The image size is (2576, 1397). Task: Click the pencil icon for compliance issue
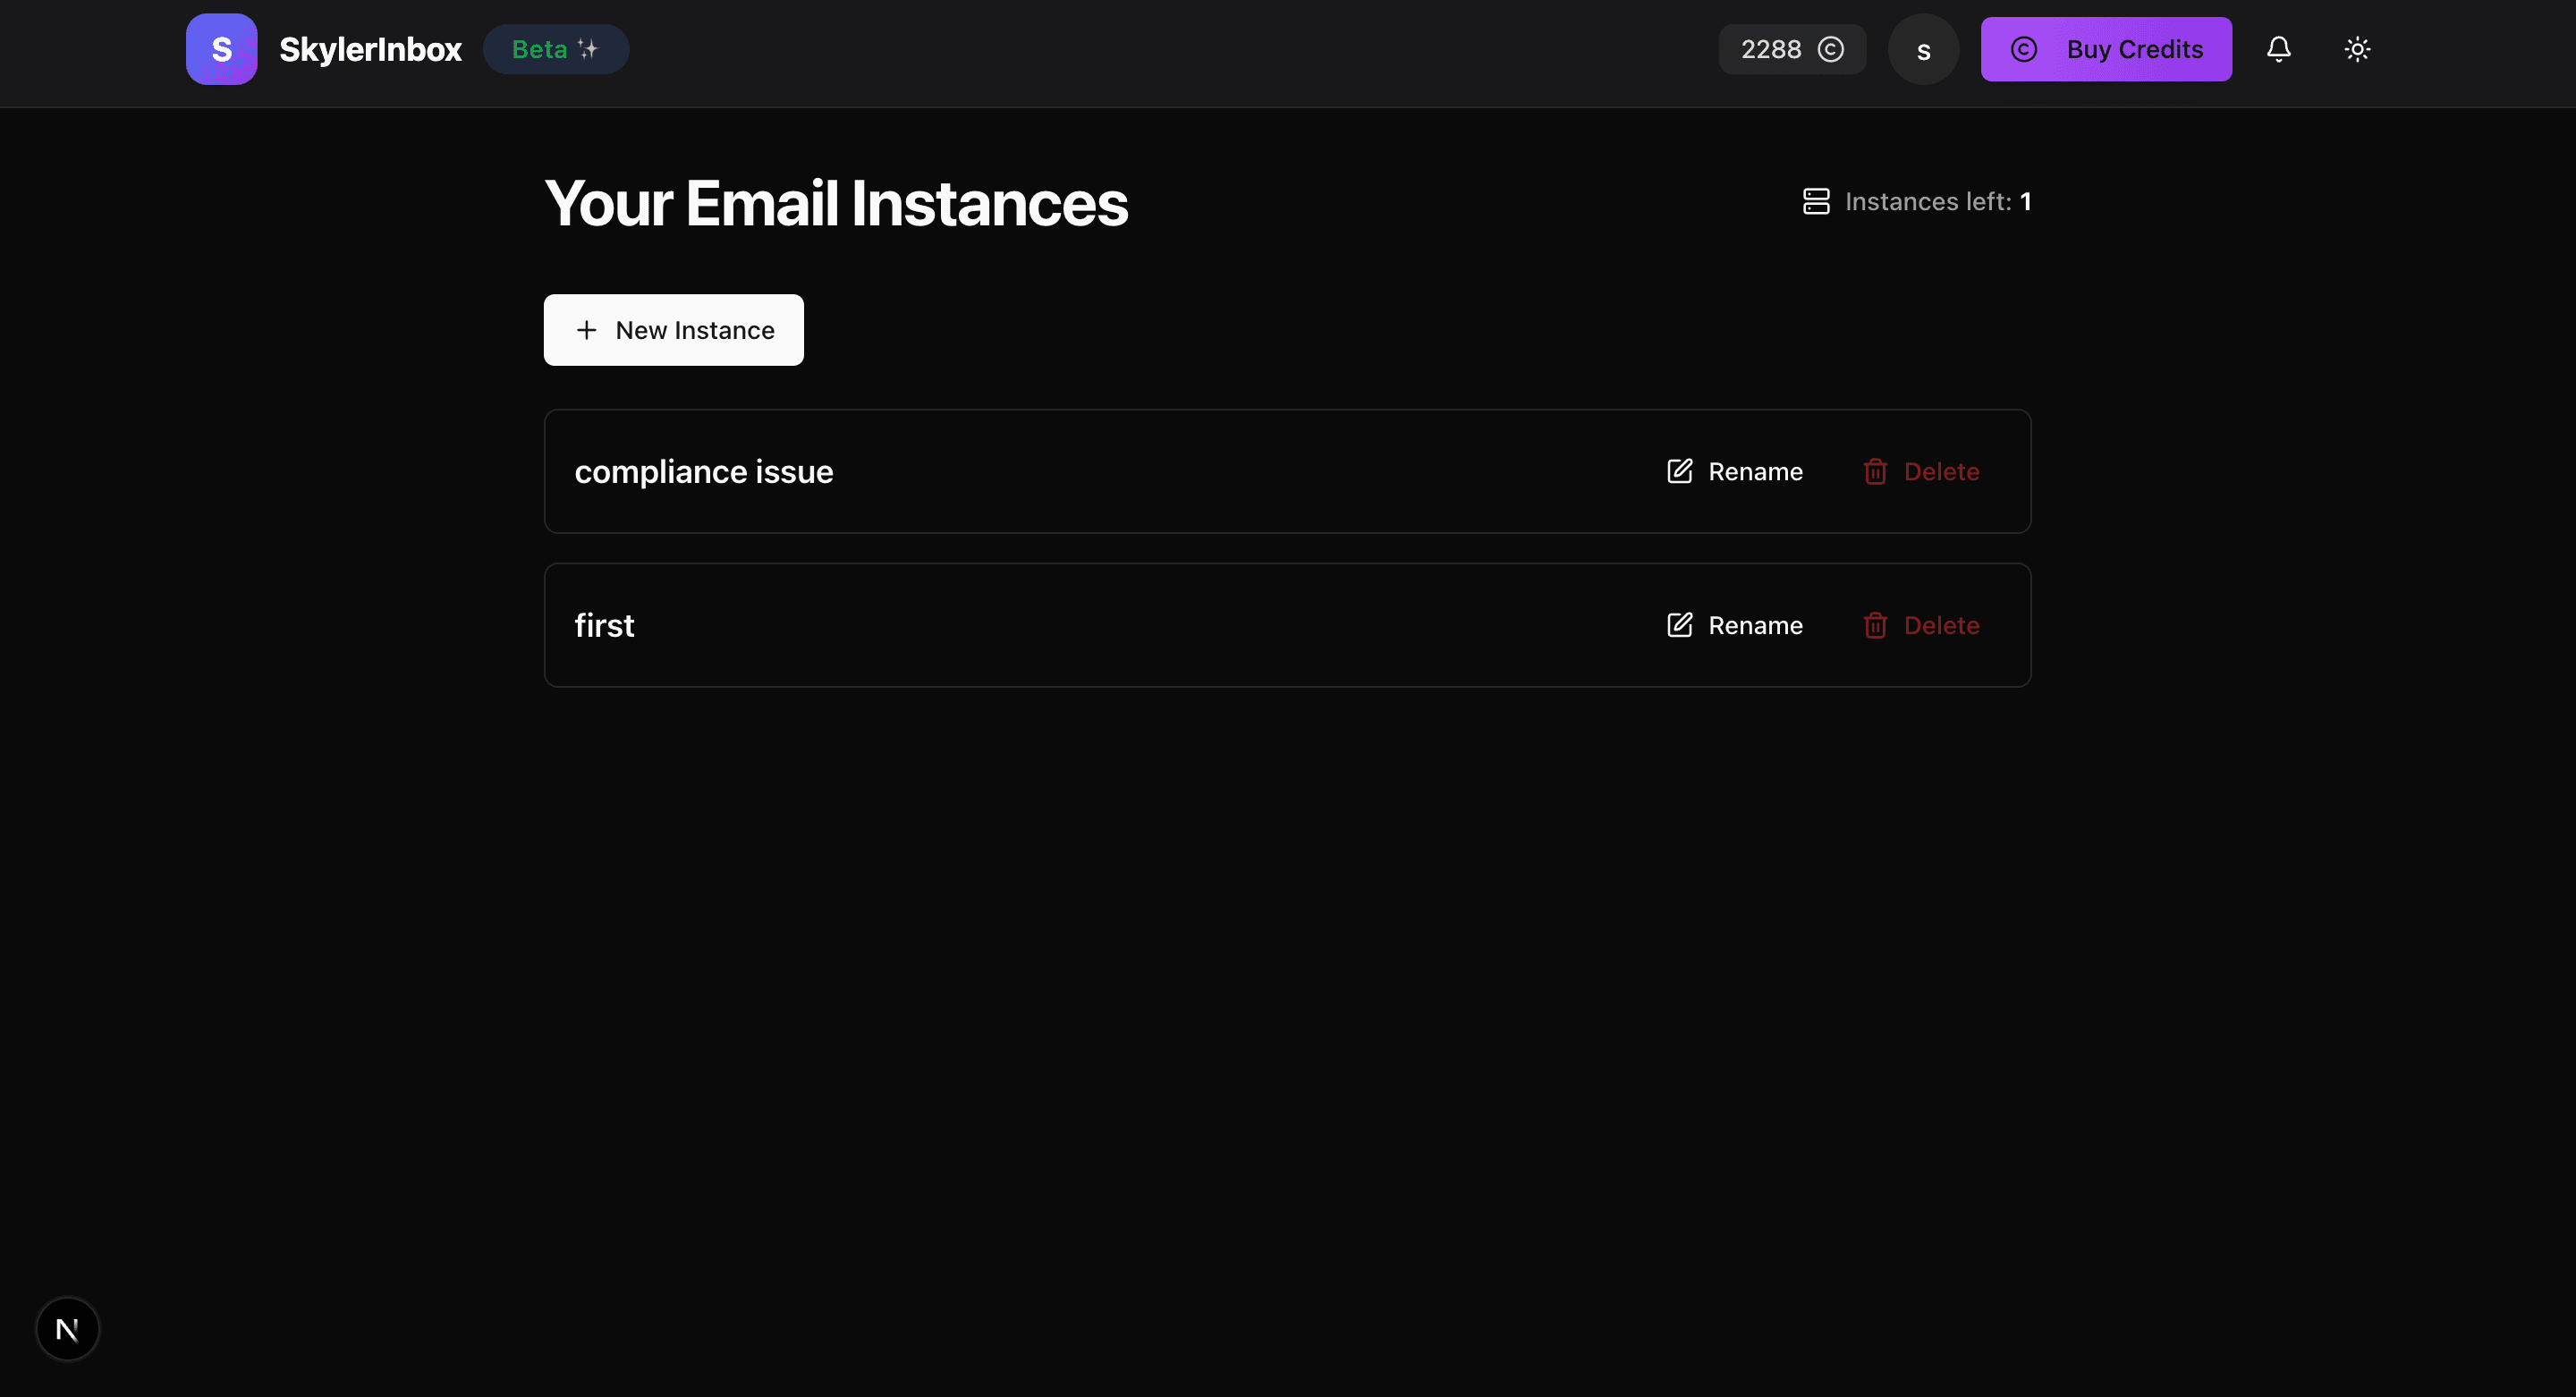coord(1680,471)
